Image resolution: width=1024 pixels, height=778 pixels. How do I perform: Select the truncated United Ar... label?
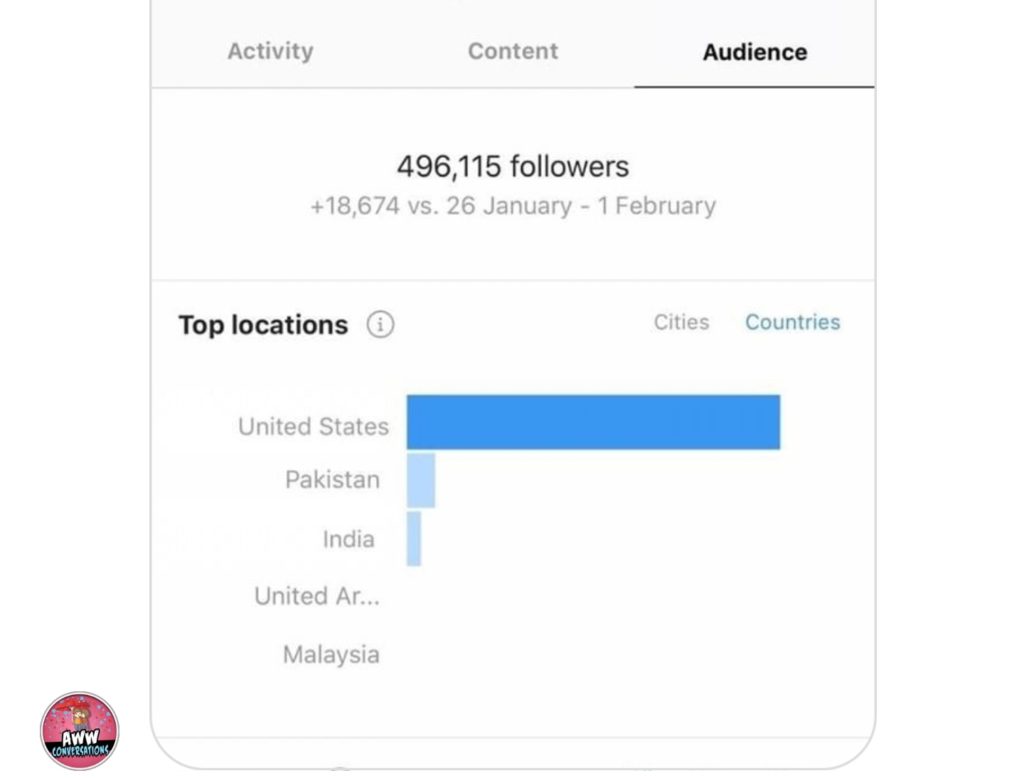317,596
